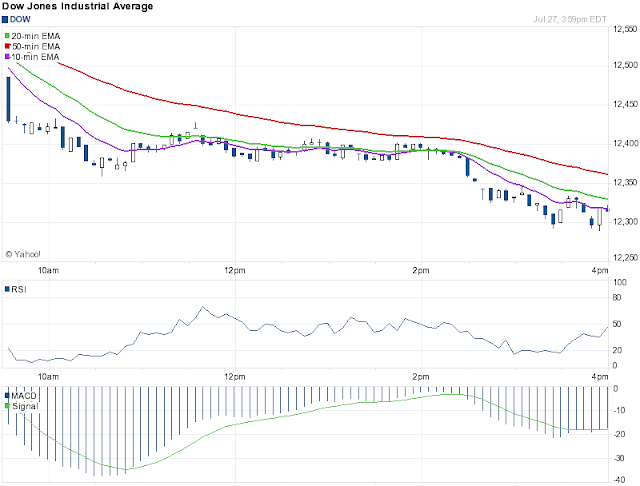Click the 12,550 price axis label
This screenshot has width=640, height=486.
point(625,29)
